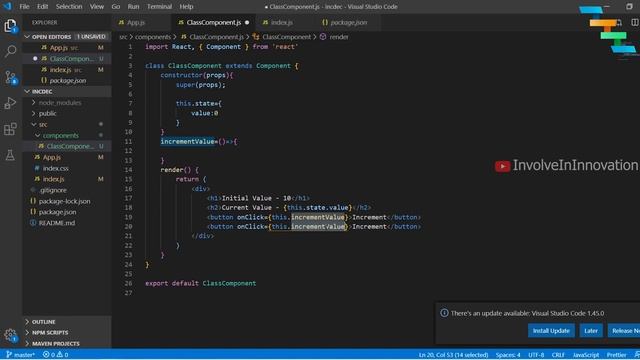Screen dimensions: 640x360
Task: Open the Test flask view
Action: point(10,155)
